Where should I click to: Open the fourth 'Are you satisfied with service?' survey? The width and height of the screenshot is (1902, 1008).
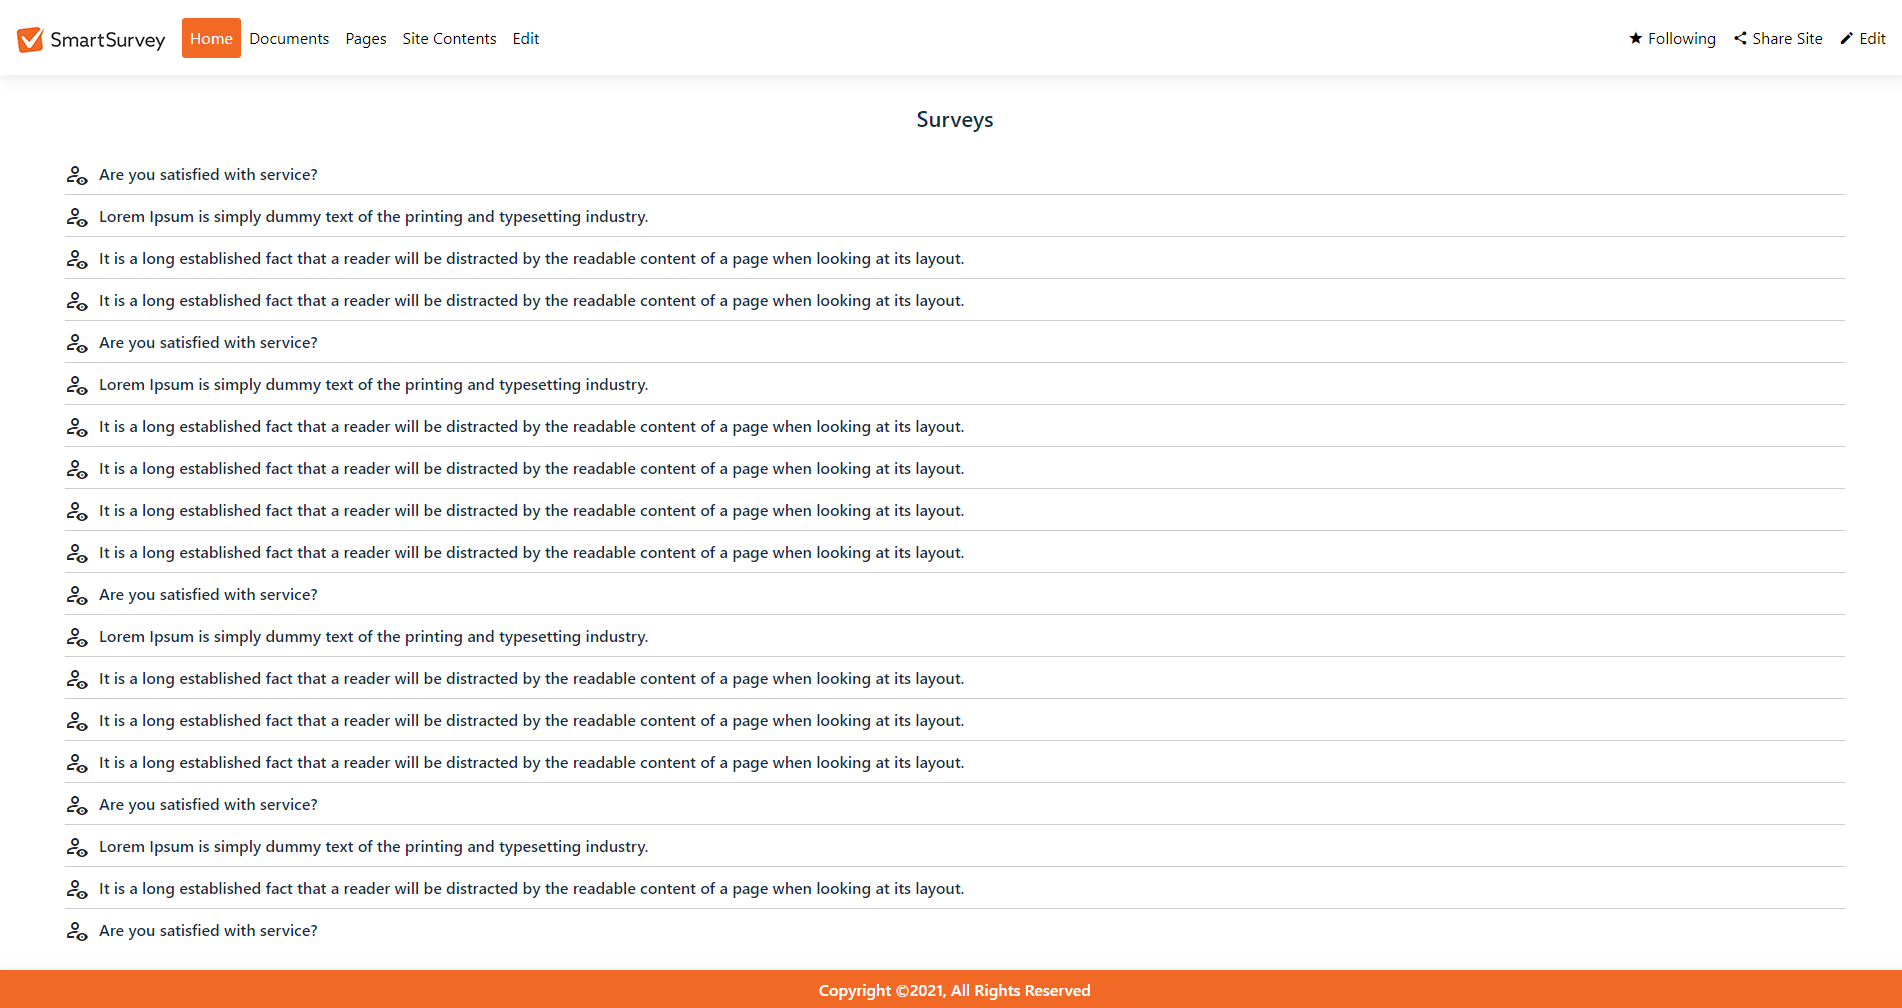pyautogui.click(x=208, y=804)
